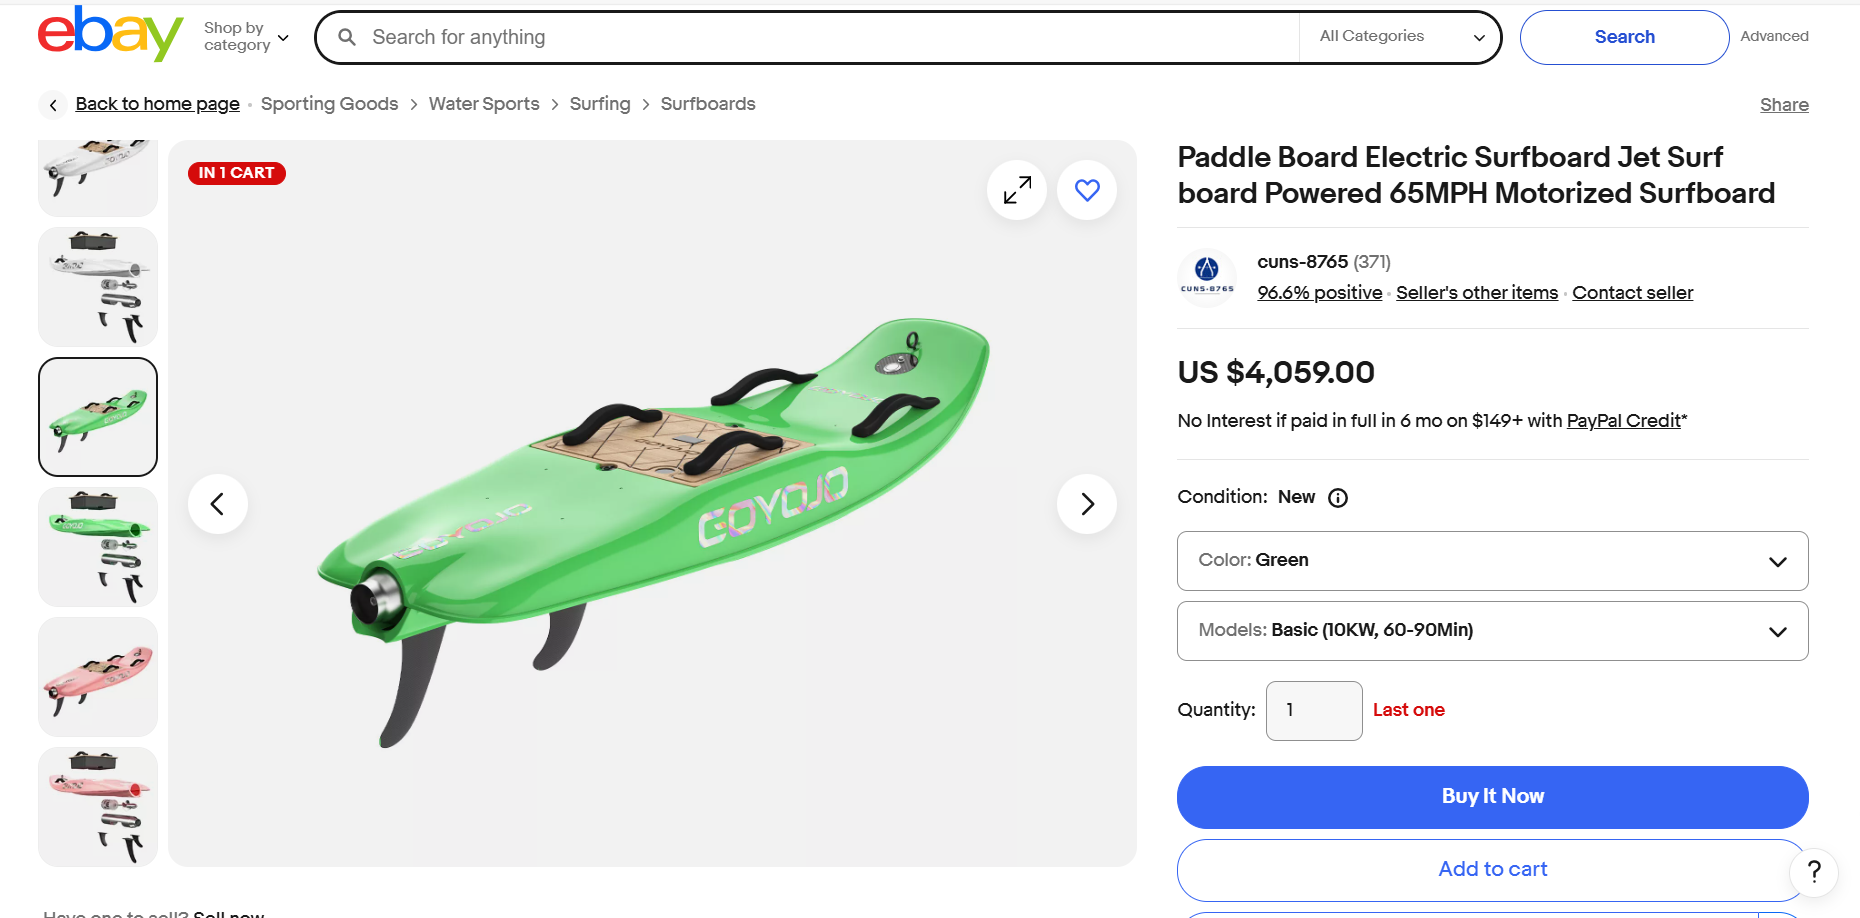Open Seller's other items link

click(1477, 293)
